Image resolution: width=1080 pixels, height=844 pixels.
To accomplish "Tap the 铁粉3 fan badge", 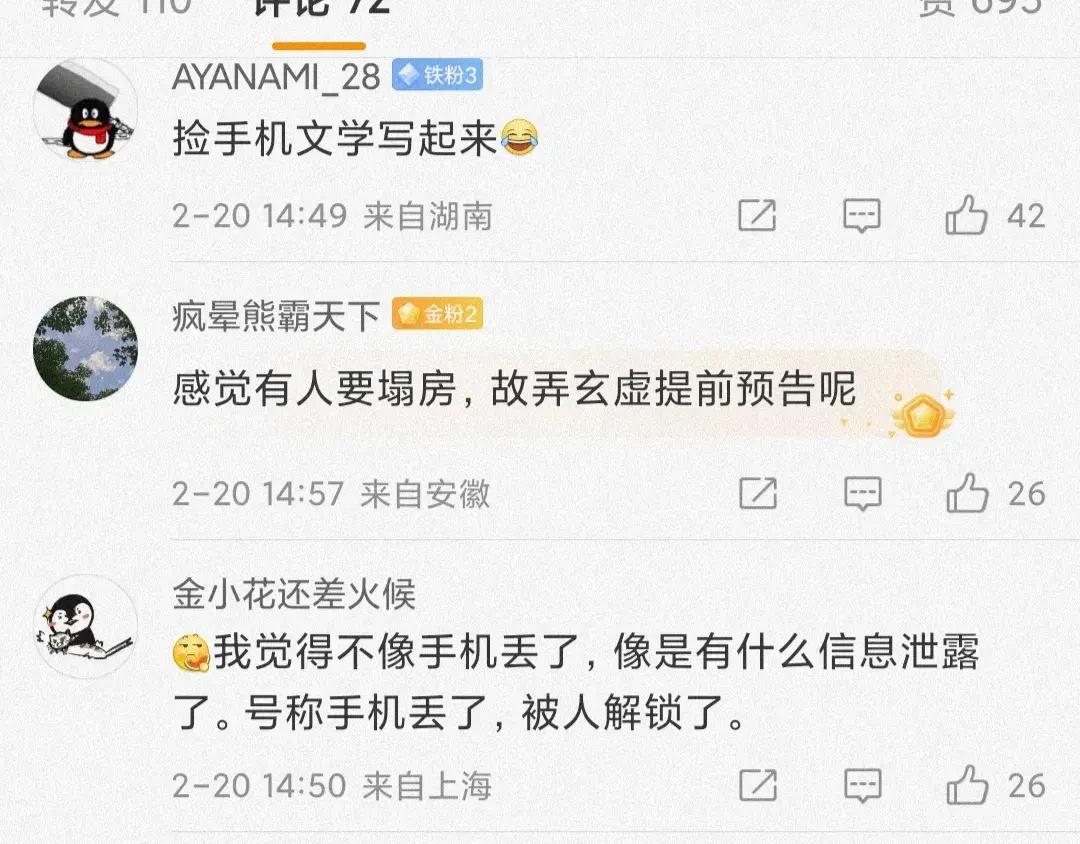I will pos(437,75).
